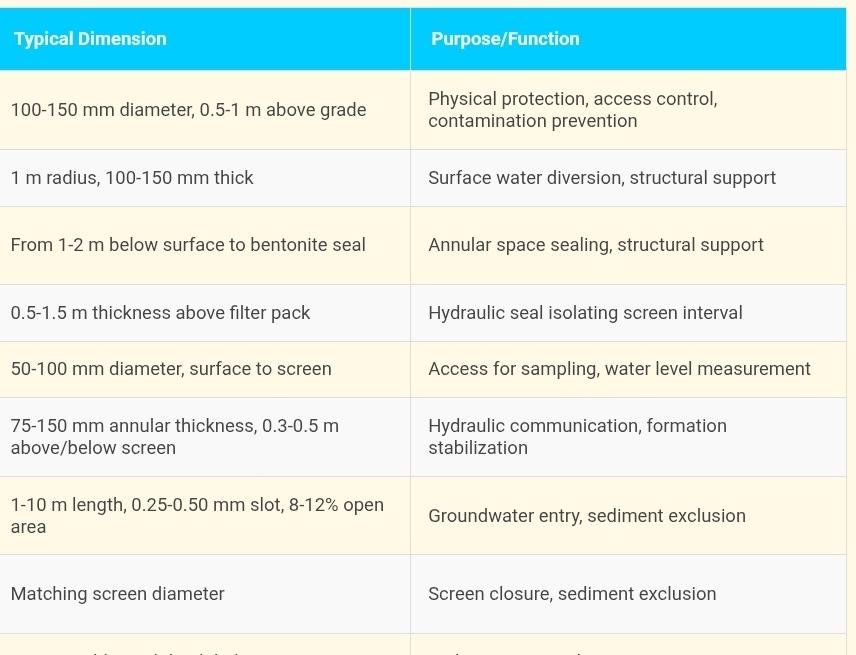This screenshot has height=655, width=856.
Task: Click the 'Groundwater entry, sediment exclusion' cell
Action: click(x=586, y=516)
